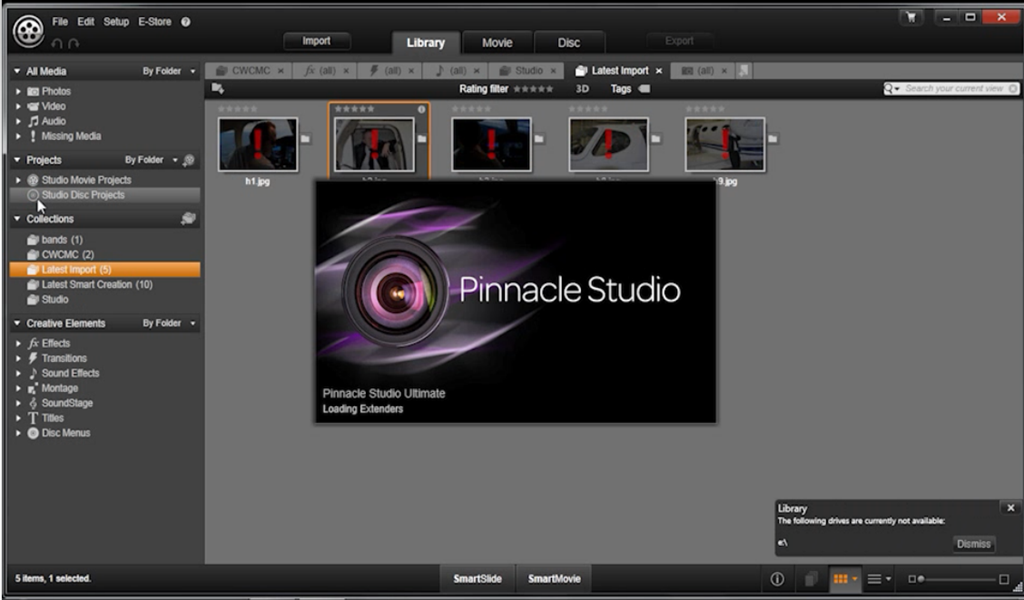
Task: Open All Media By Folder dropdown
Action: point(169,72)
